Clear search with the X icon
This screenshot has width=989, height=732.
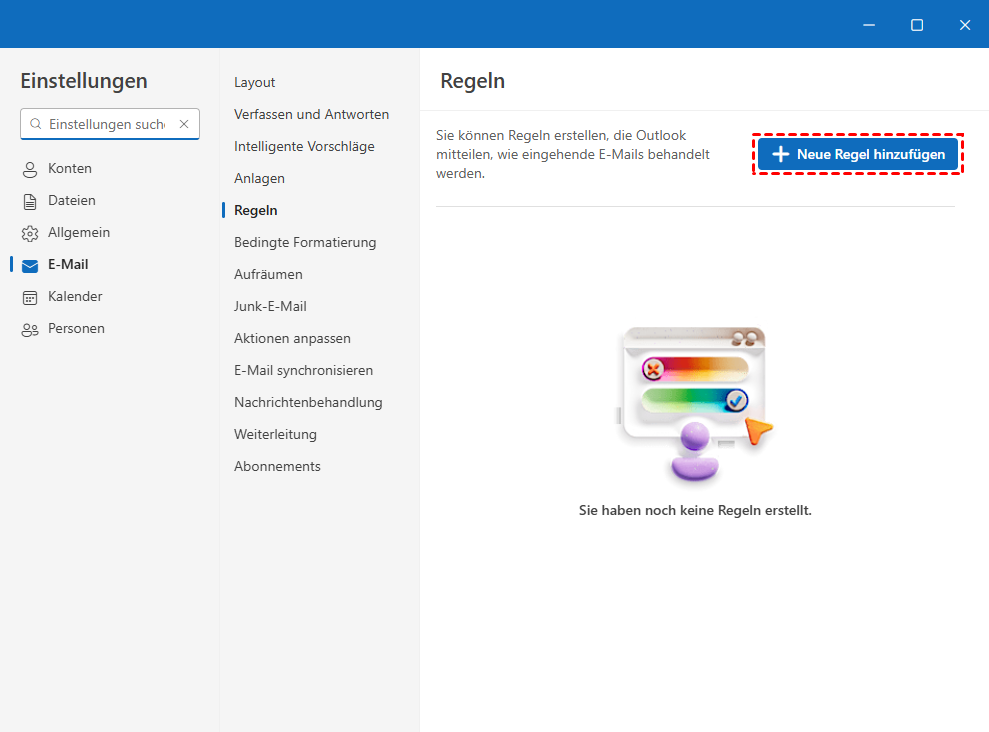coord(184,124)
